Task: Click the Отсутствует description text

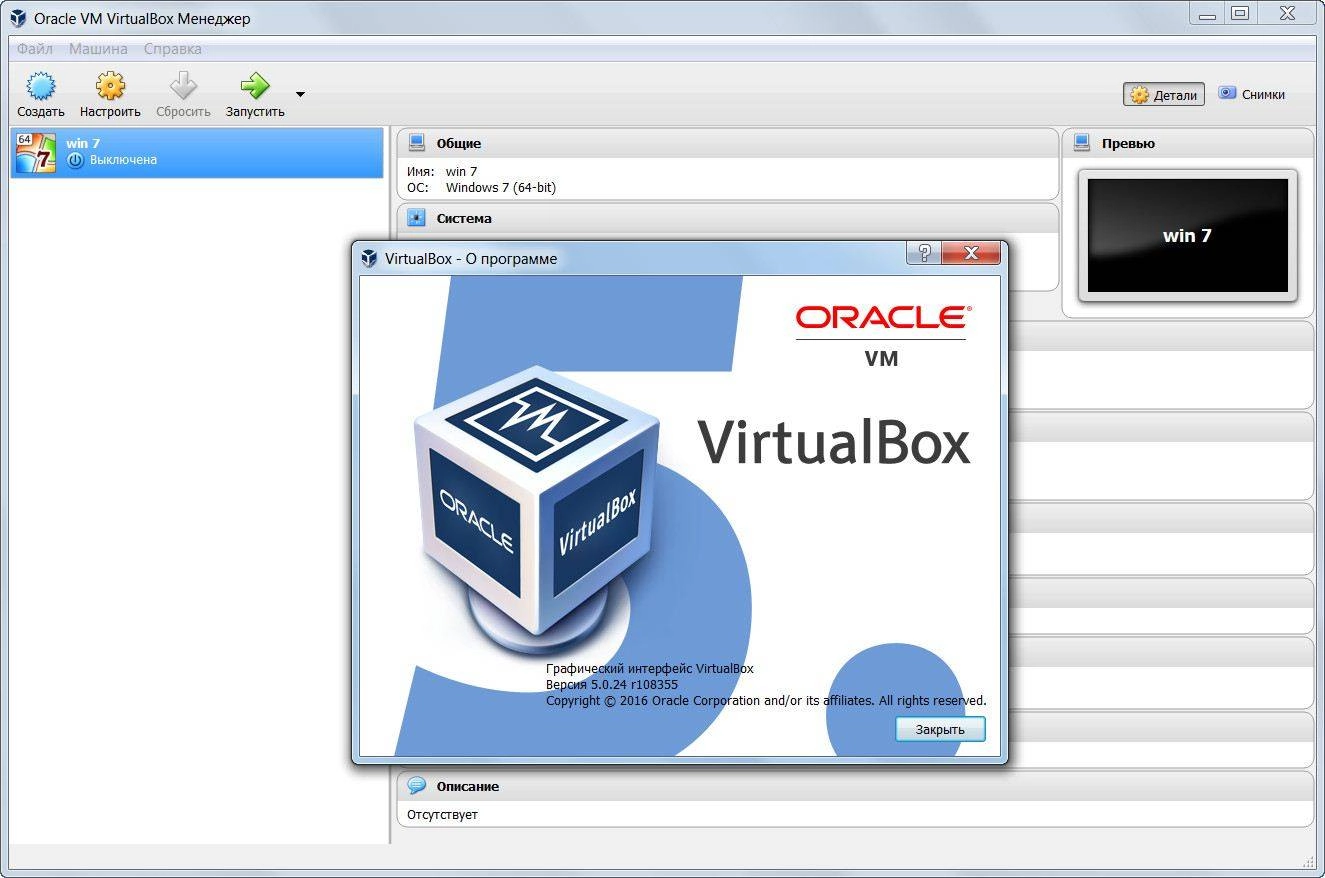Action: point(442,815)
